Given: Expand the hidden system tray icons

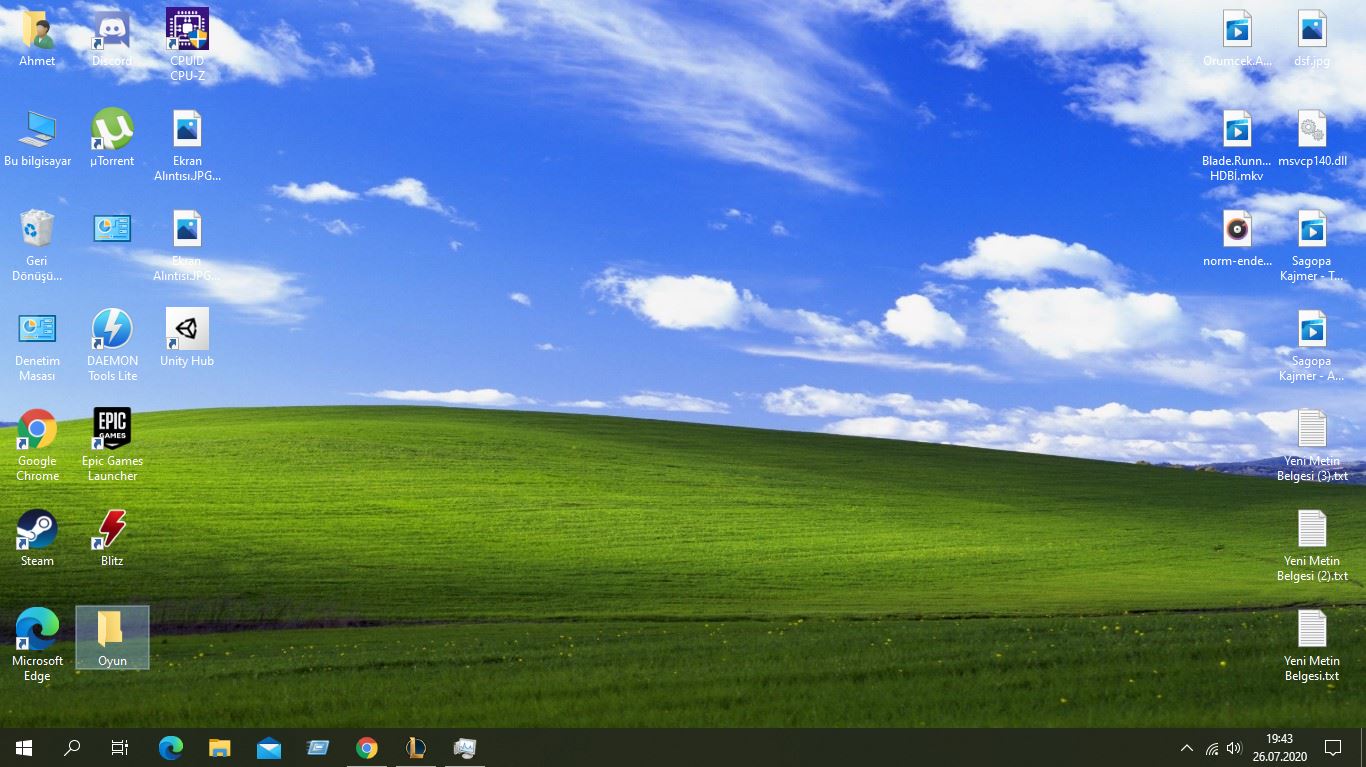Looking at the screenshot, I should pos(1187,747).
